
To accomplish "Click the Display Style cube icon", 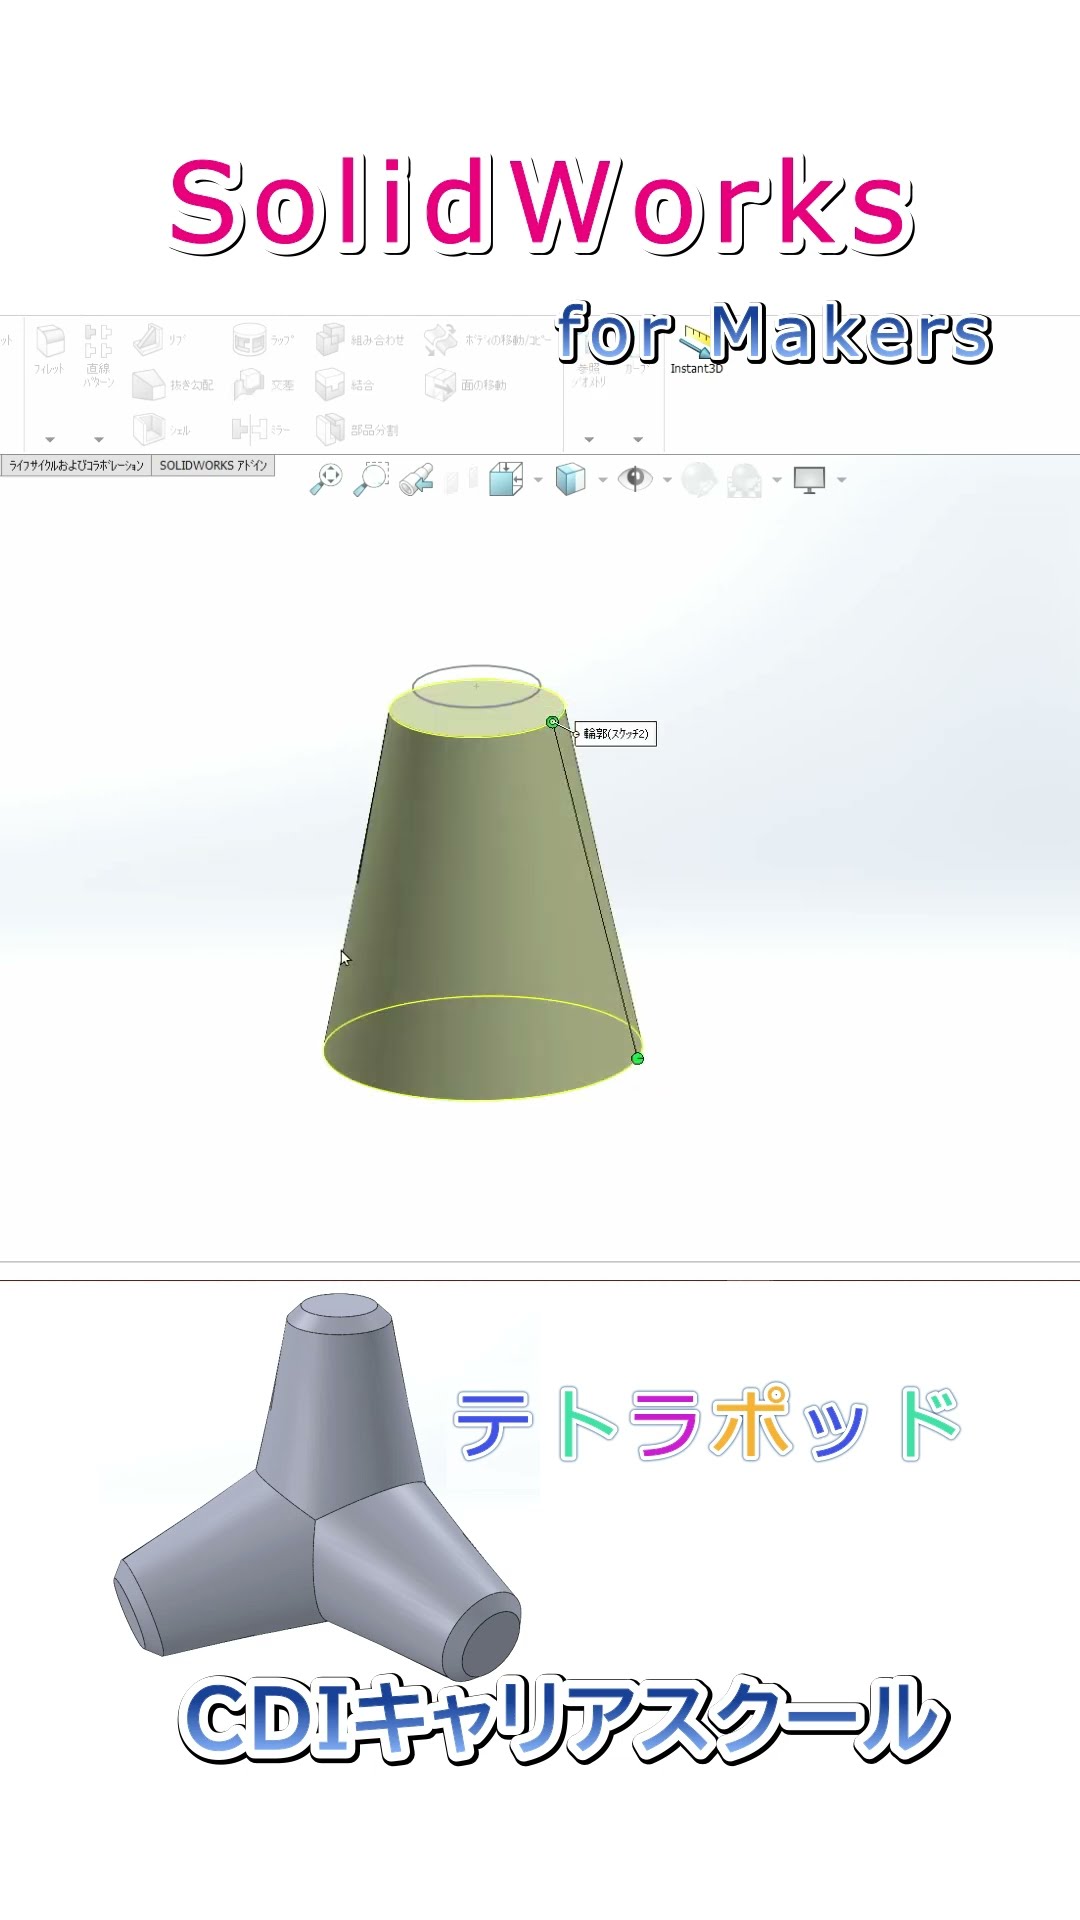I will (570, 480).
